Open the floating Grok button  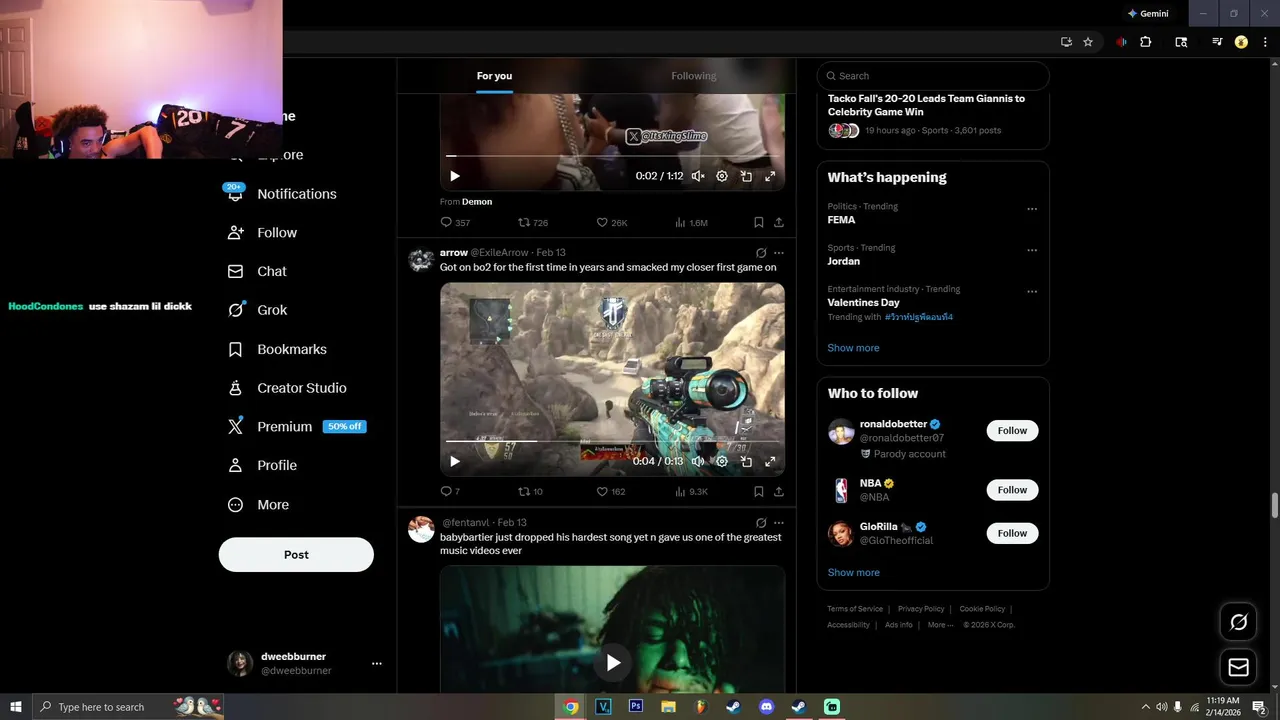pos(1238,622)
